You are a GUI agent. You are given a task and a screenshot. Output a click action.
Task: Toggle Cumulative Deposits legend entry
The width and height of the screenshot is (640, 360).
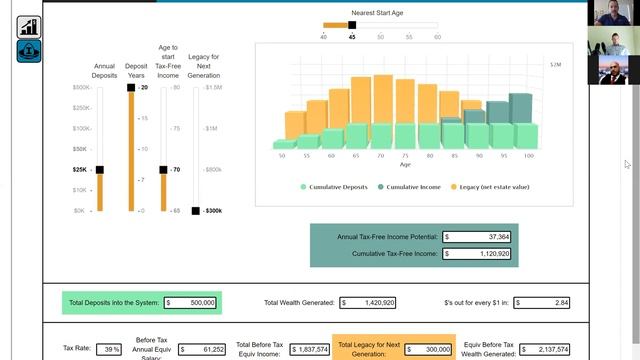pos(334,187)
